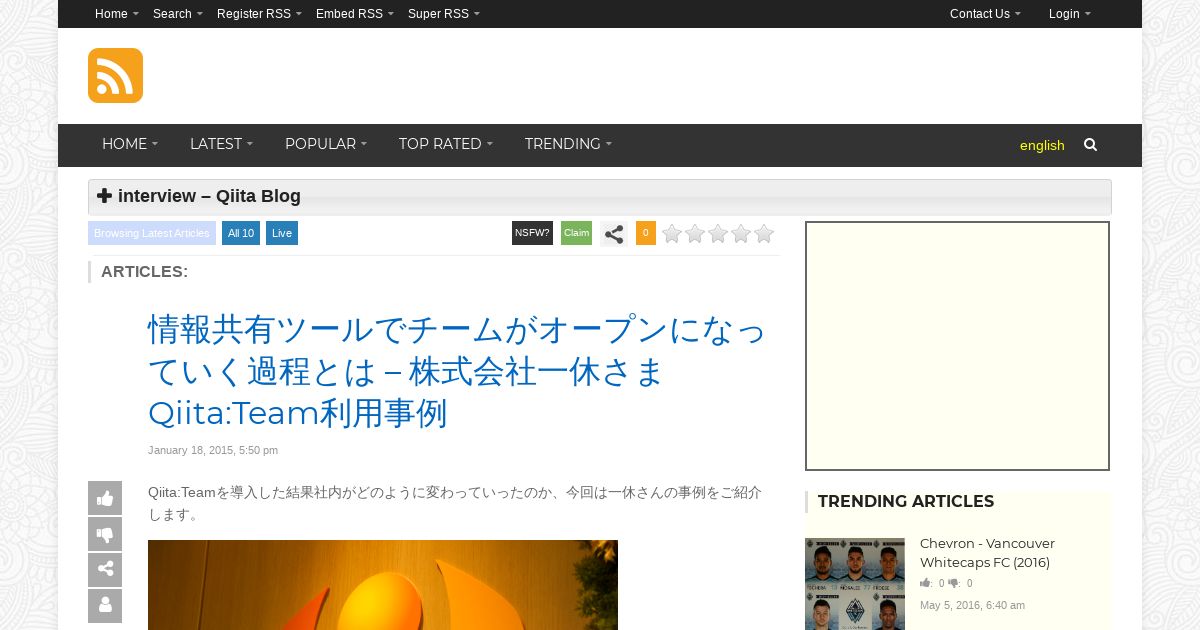Image resolution: width=1200 pixels, height=630 pixels.
Task: Open the TRENDING navigation menu
Action: coord(568,144)
